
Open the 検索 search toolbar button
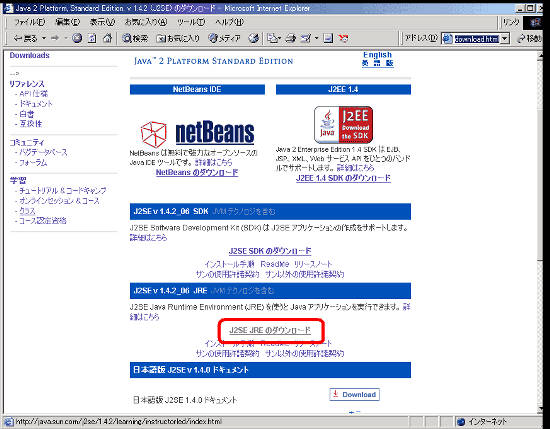point(135,38)
